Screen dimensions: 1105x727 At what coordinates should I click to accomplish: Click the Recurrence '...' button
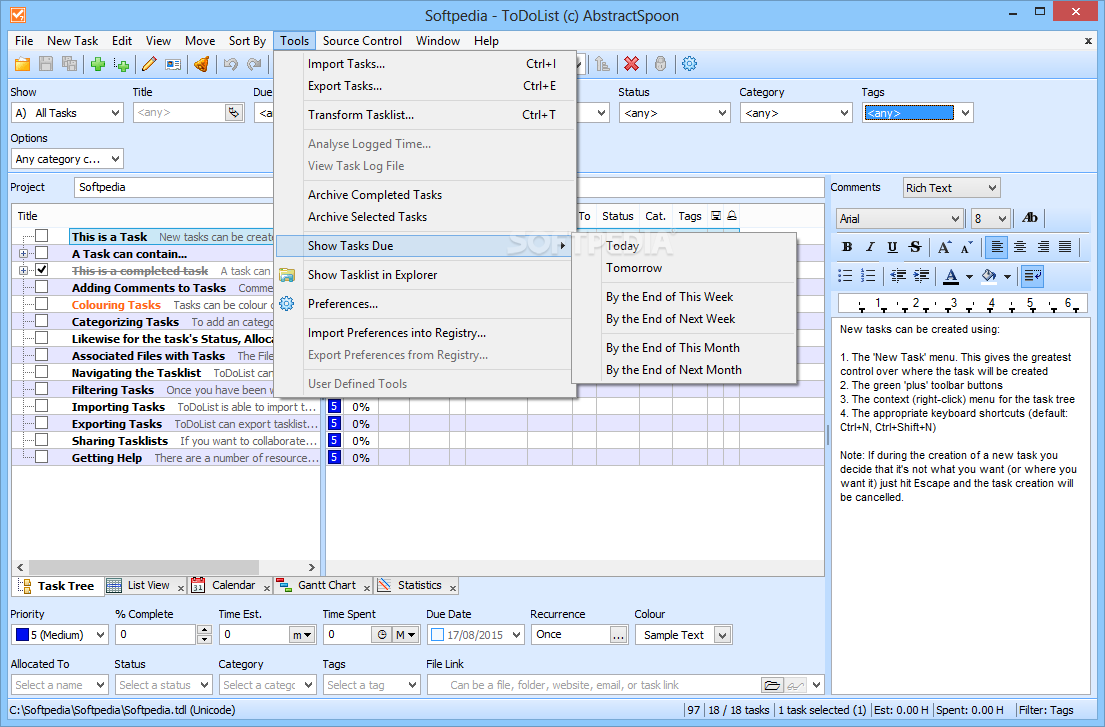coord(618,635)
